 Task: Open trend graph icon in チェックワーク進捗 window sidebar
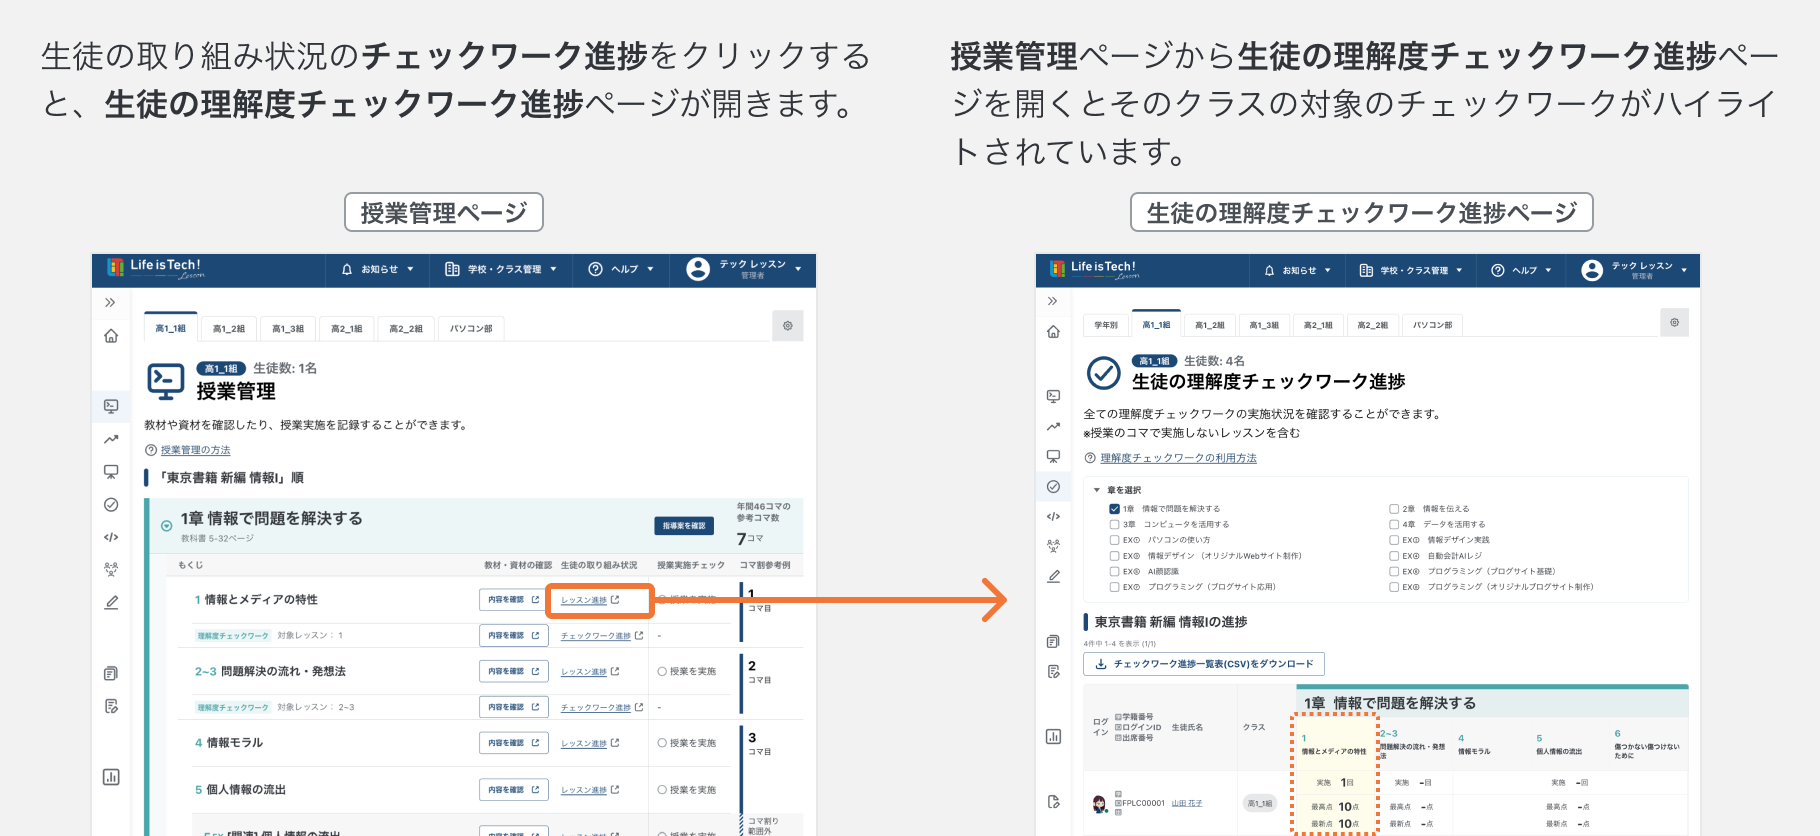pyautogui.click(x=1053, y=426)
